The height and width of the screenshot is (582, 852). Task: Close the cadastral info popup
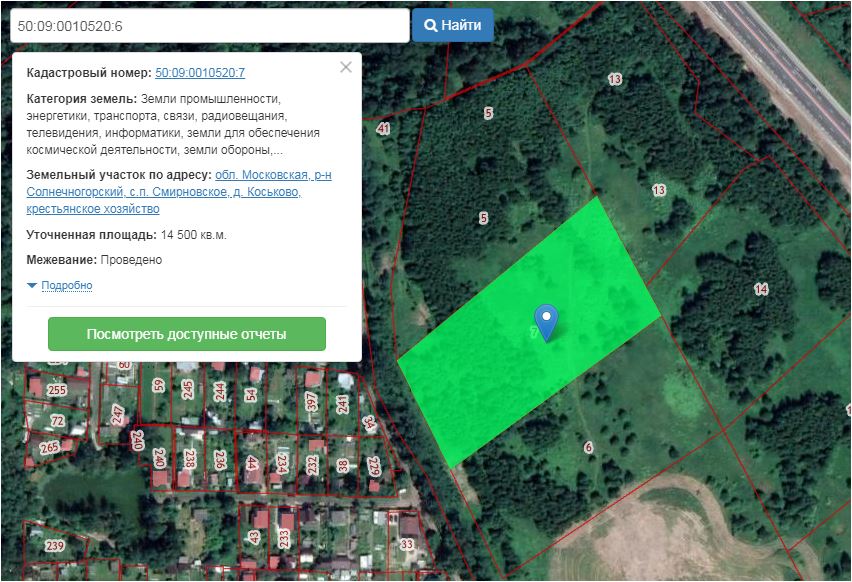346,68
